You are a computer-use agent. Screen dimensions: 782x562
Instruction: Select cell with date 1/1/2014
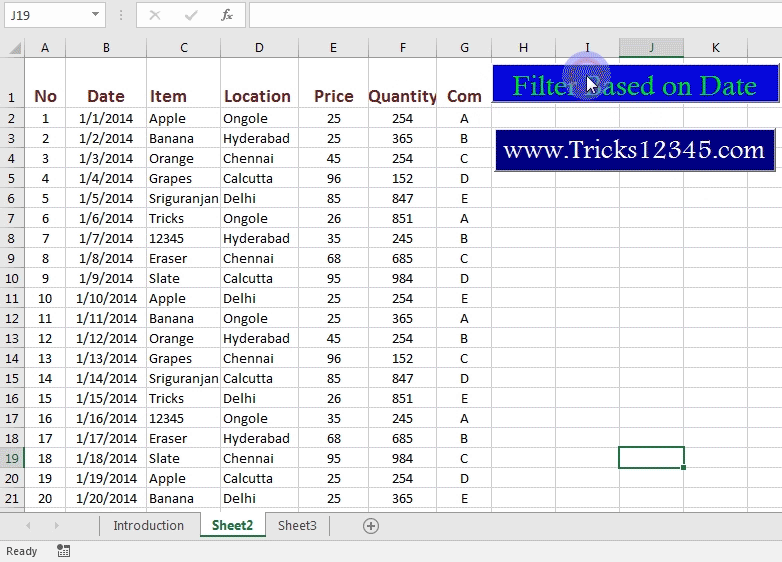coord(106,118)
